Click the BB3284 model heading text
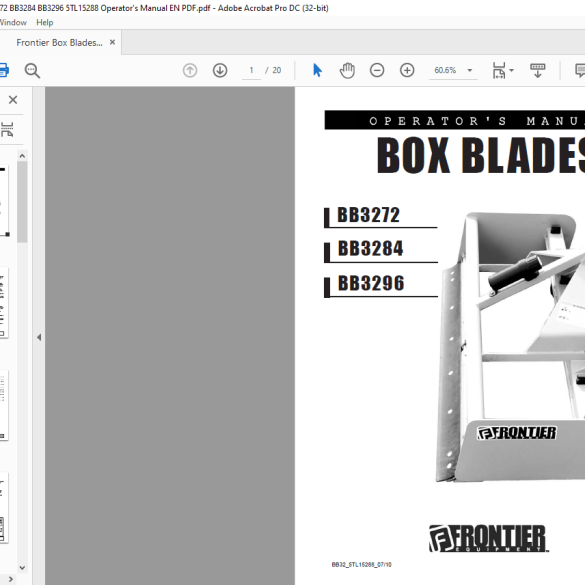Image resolution: width=585 pixels, height=585 pixels. click(370, 248)
